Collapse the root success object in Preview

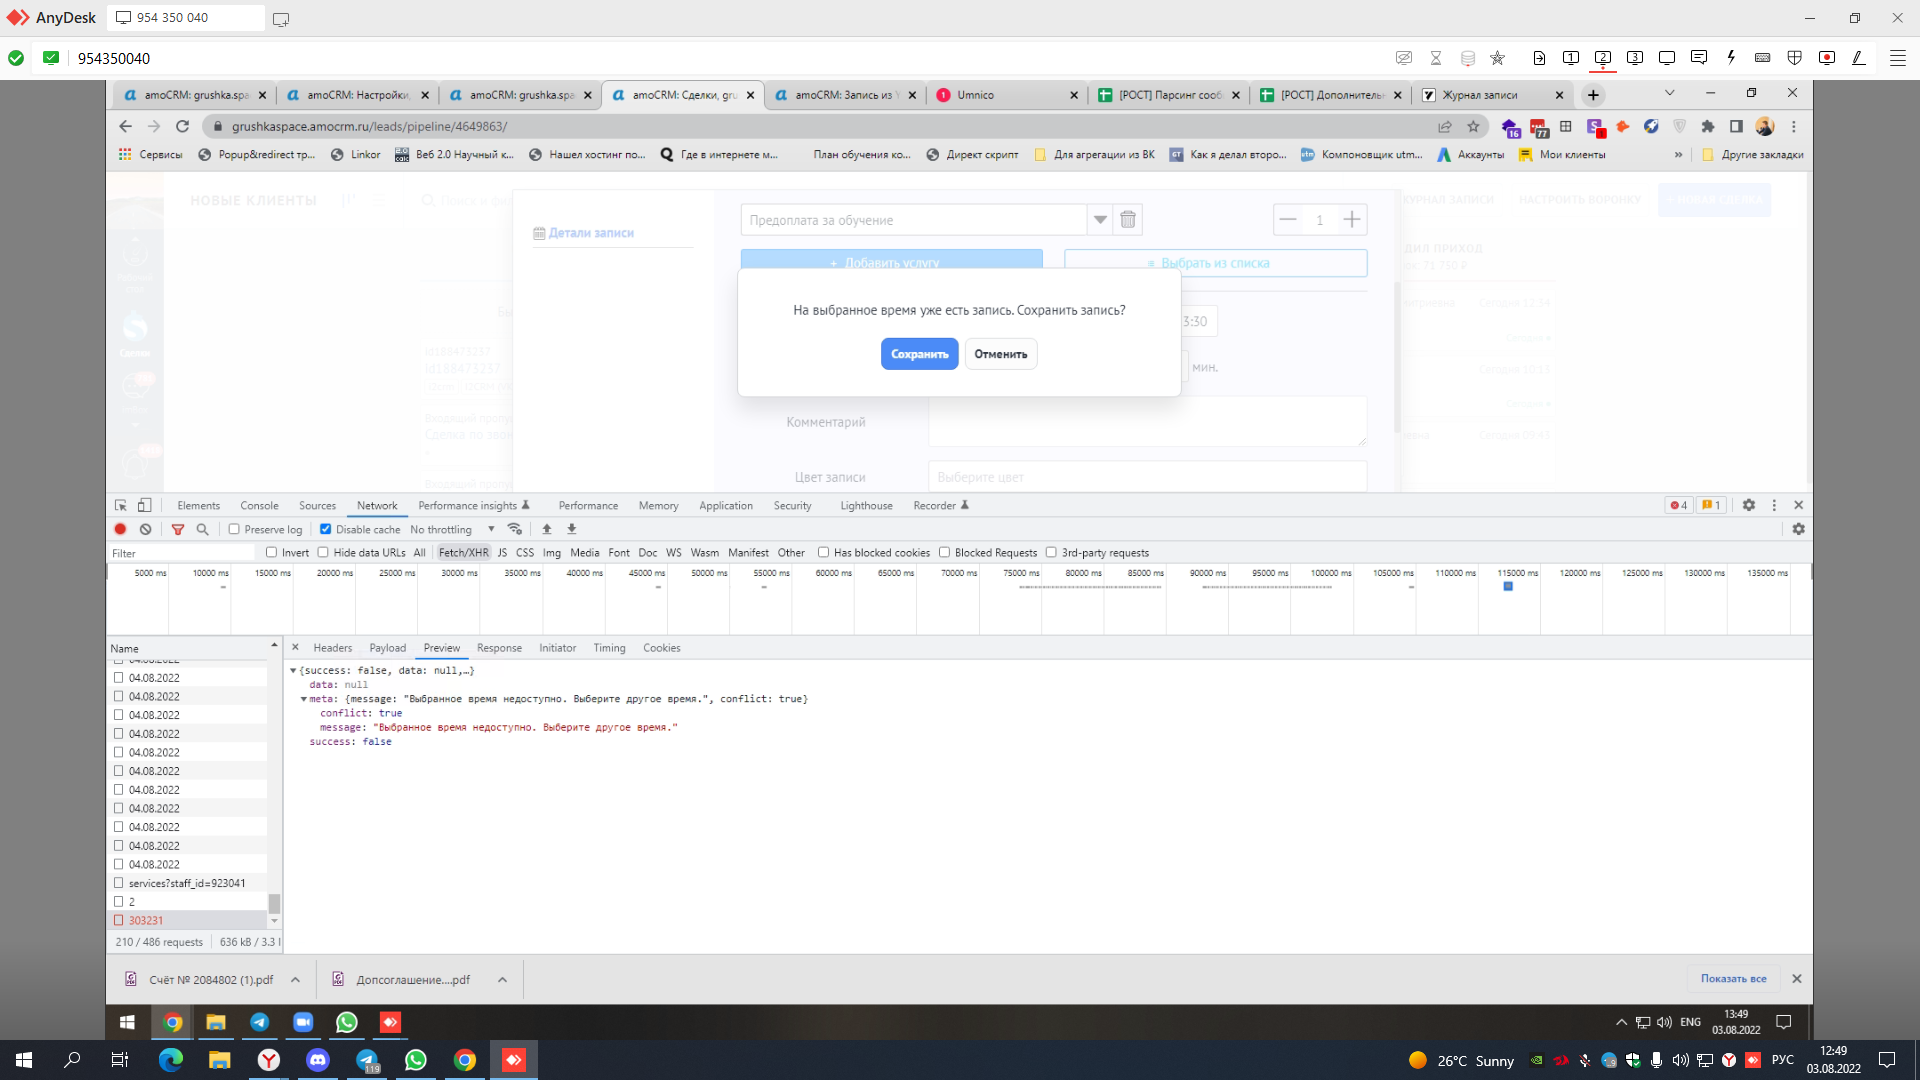[293, 671]
